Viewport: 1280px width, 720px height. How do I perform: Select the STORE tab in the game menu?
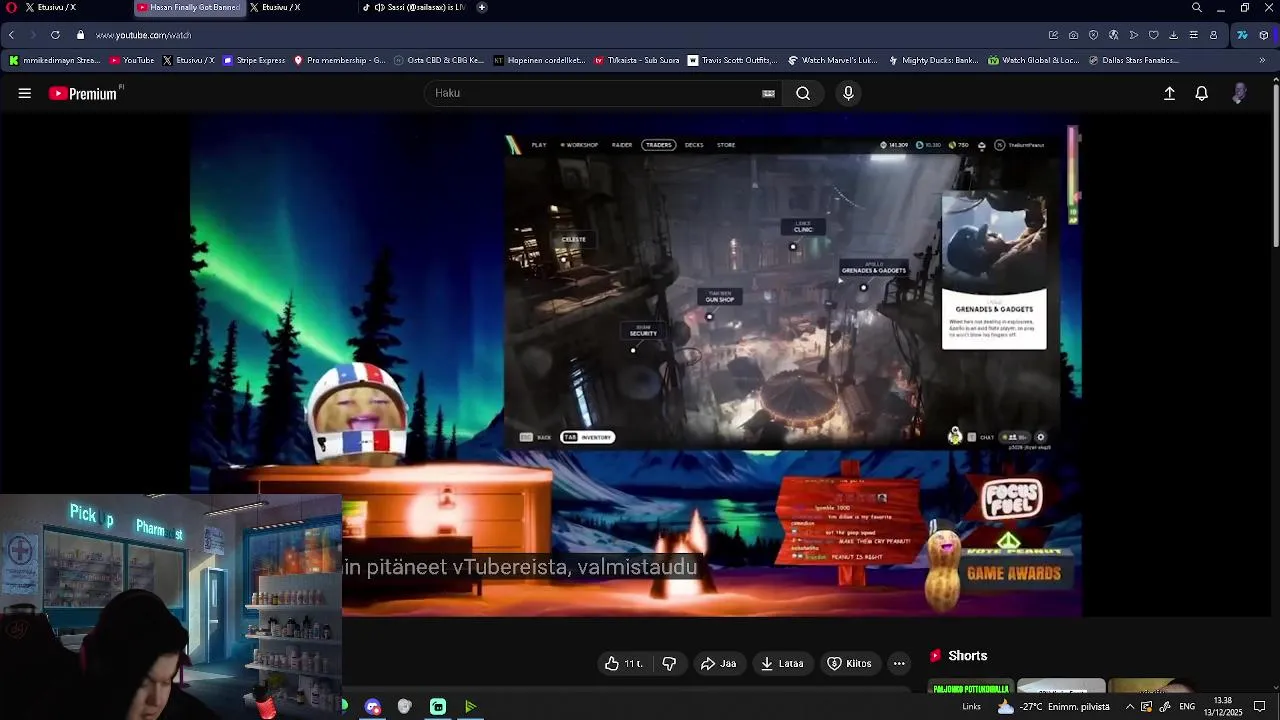726,145
